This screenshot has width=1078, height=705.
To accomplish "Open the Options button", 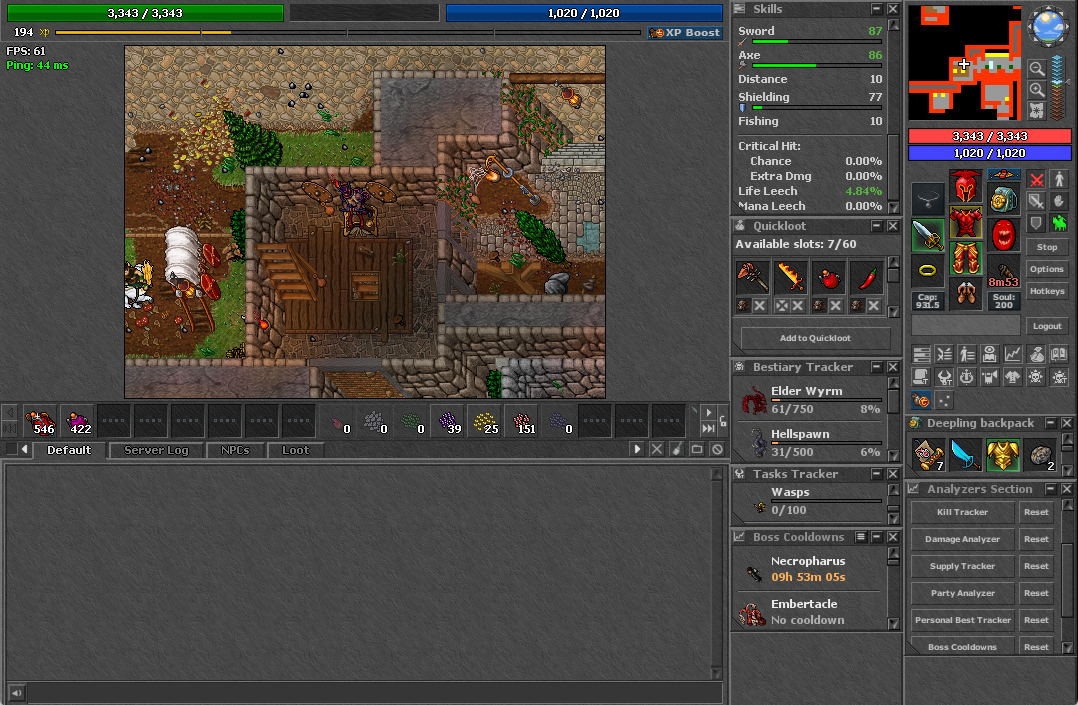I will [x=1047, y=269].
